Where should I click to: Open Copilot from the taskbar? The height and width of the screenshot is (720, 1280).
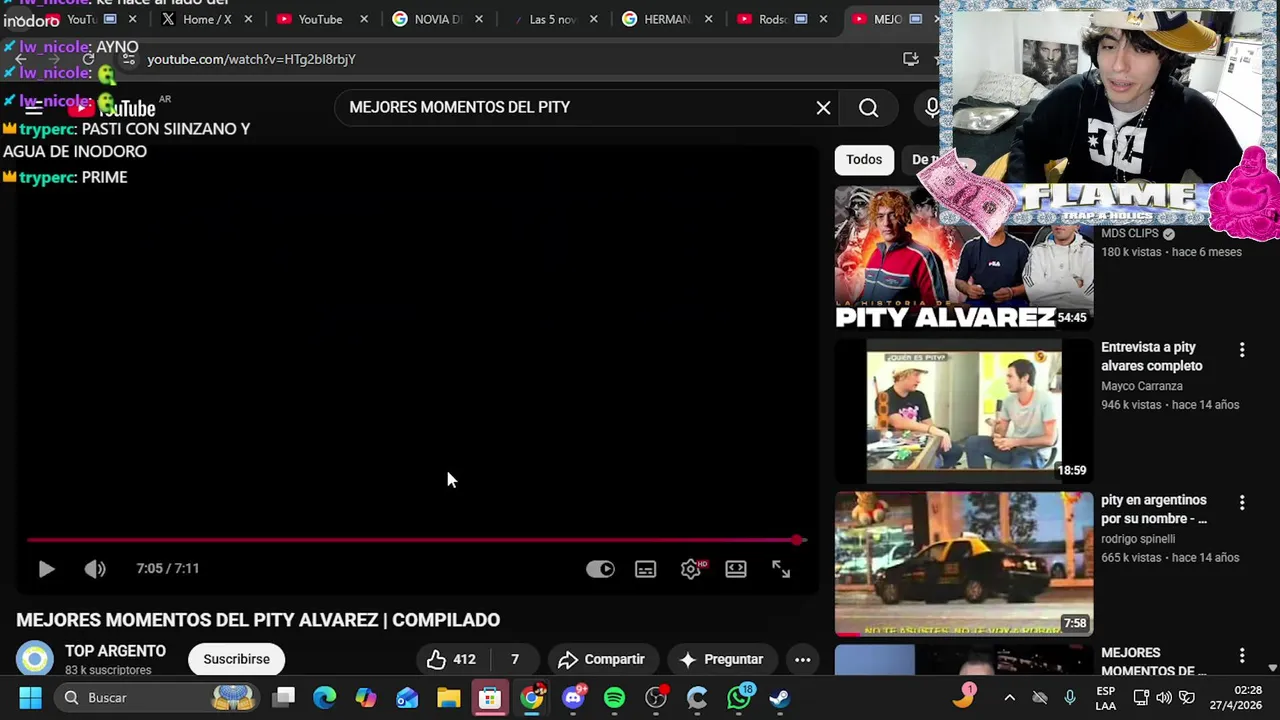(x=366, y=698)
